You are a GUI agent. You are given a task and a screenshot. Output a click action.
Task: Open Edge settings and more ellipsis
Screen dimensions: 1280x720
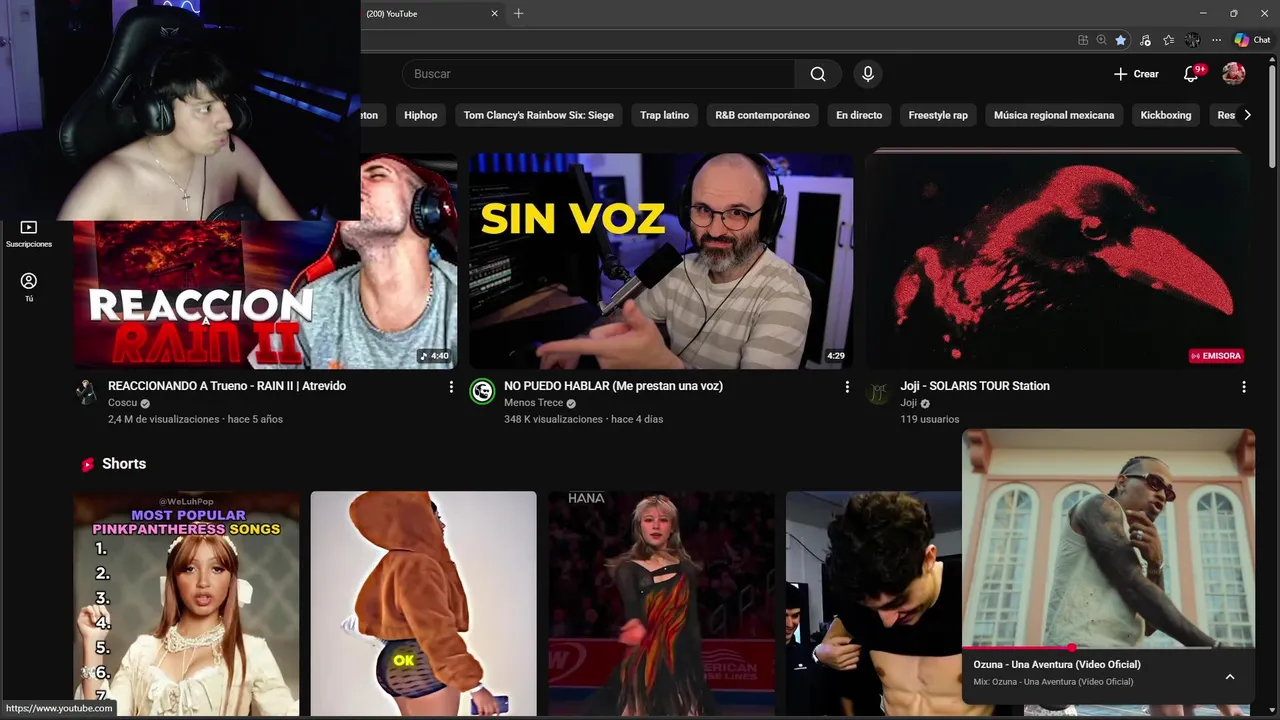point(1216,40)
